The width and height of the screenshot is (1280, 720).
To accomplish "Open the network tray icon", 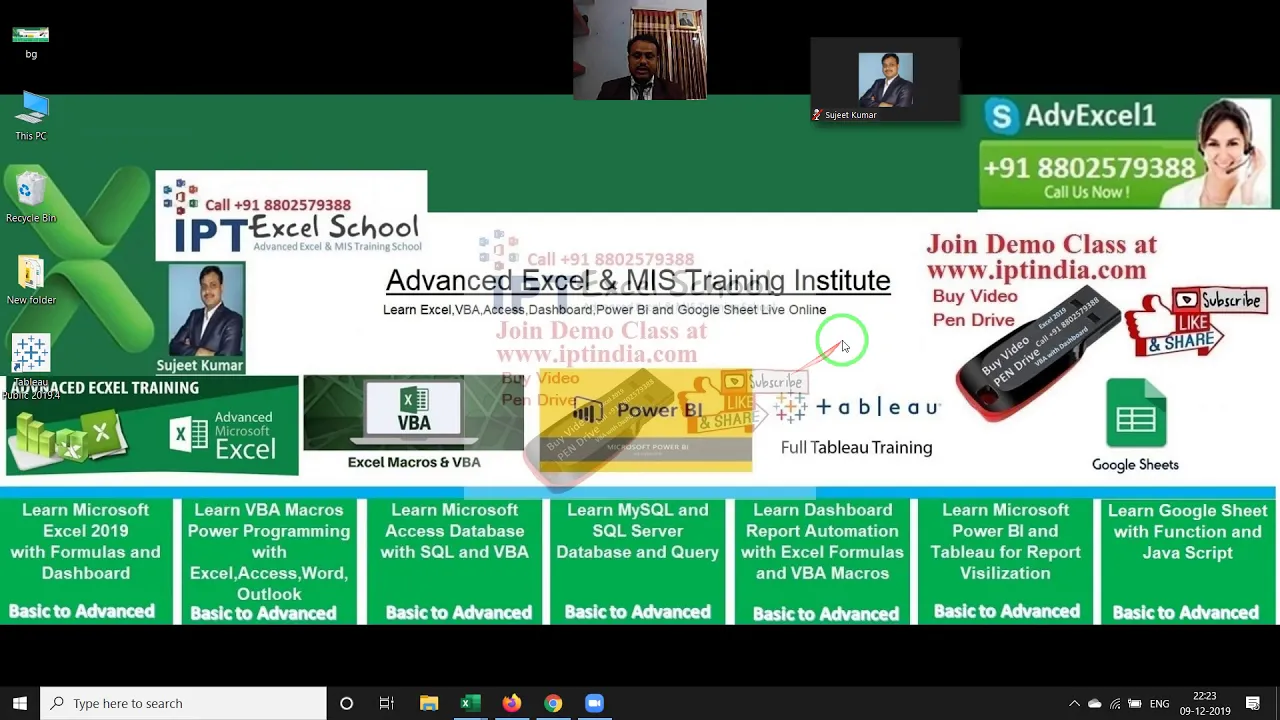I will coord(1115,703).
